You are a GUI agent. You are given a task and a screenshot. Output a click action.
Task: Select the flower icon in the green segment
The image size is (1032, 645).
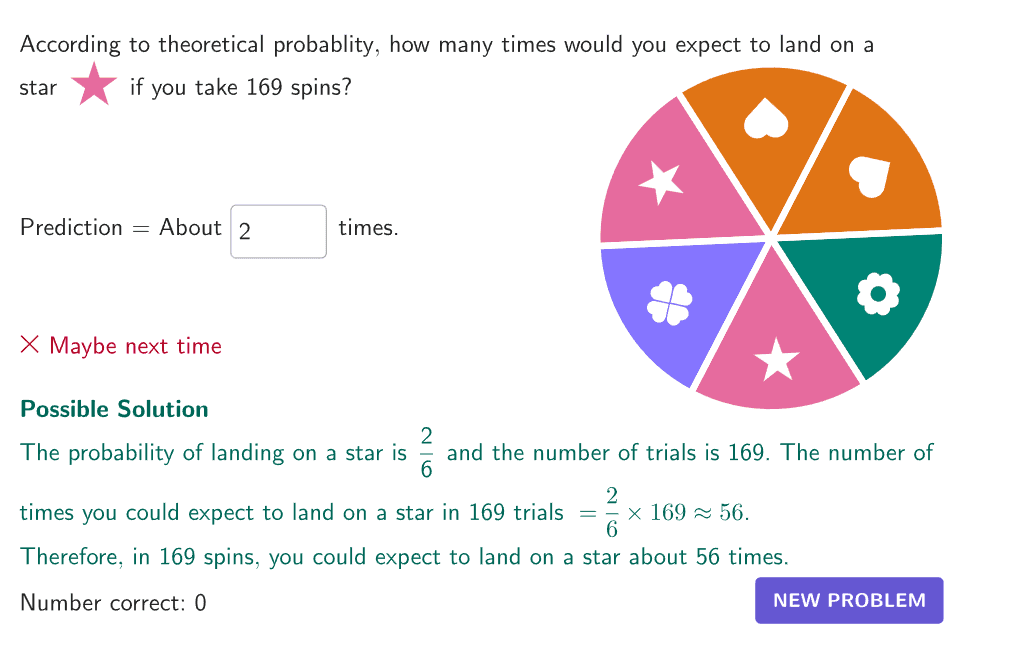878,293
